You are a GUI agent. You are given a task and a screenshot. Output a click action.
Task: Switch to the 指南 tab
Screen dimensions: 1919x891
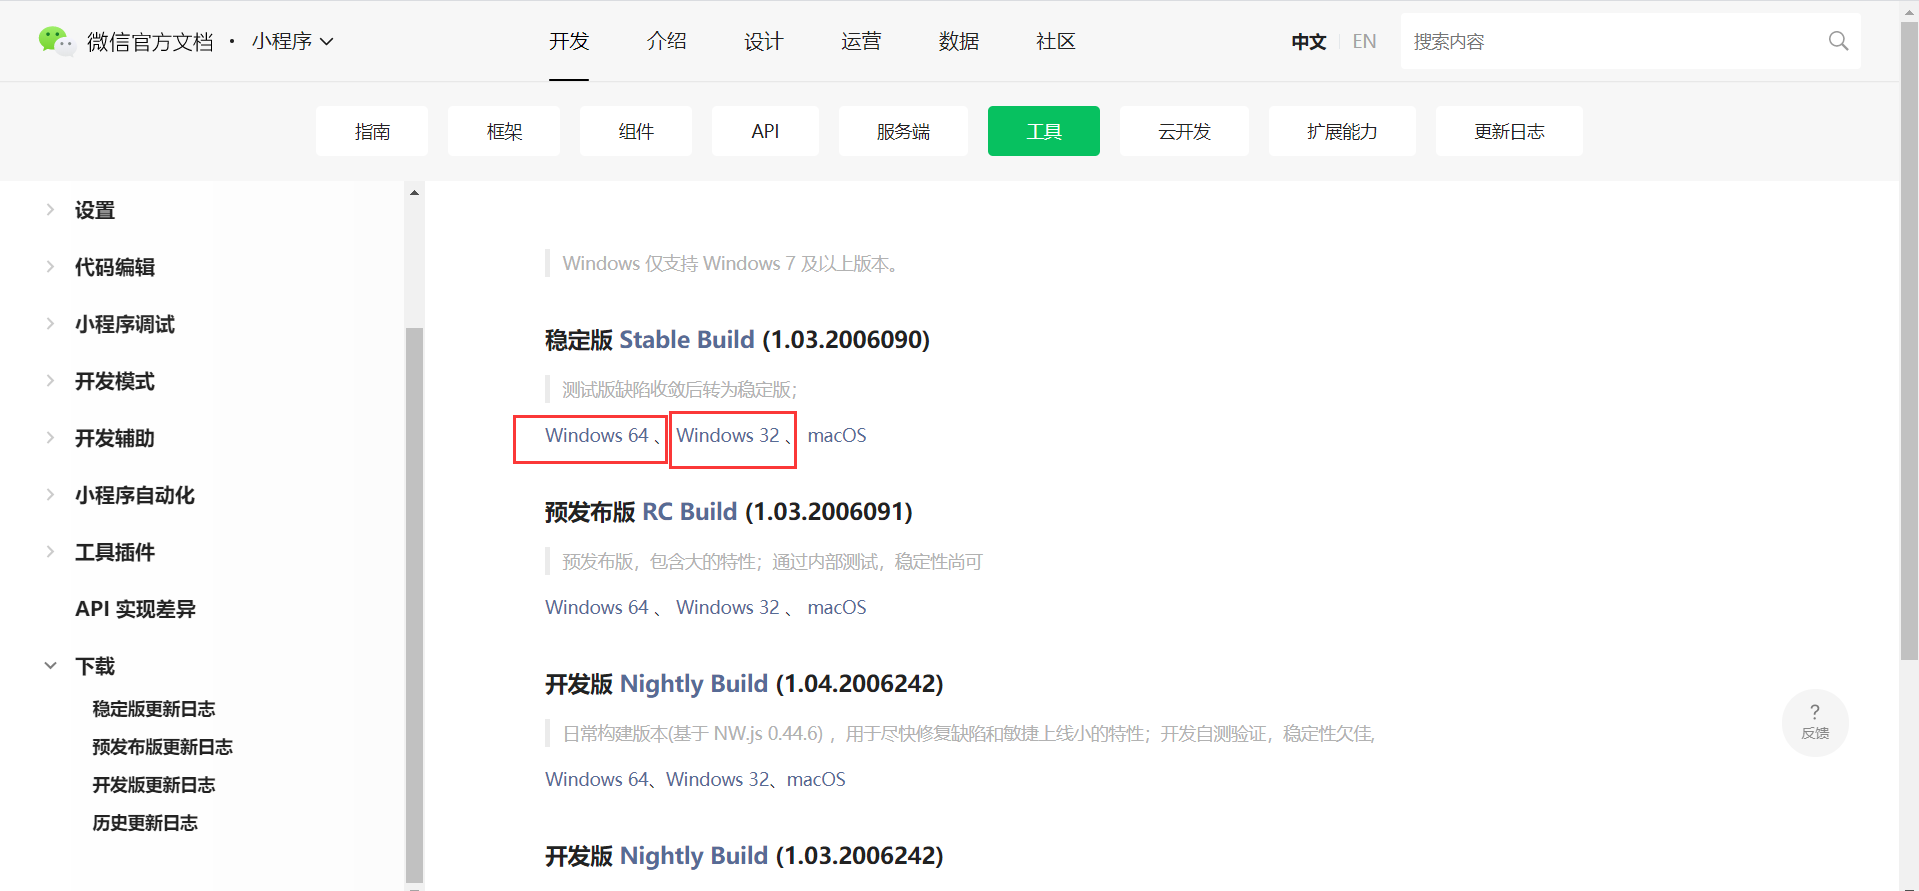click(x=372, y=131)
